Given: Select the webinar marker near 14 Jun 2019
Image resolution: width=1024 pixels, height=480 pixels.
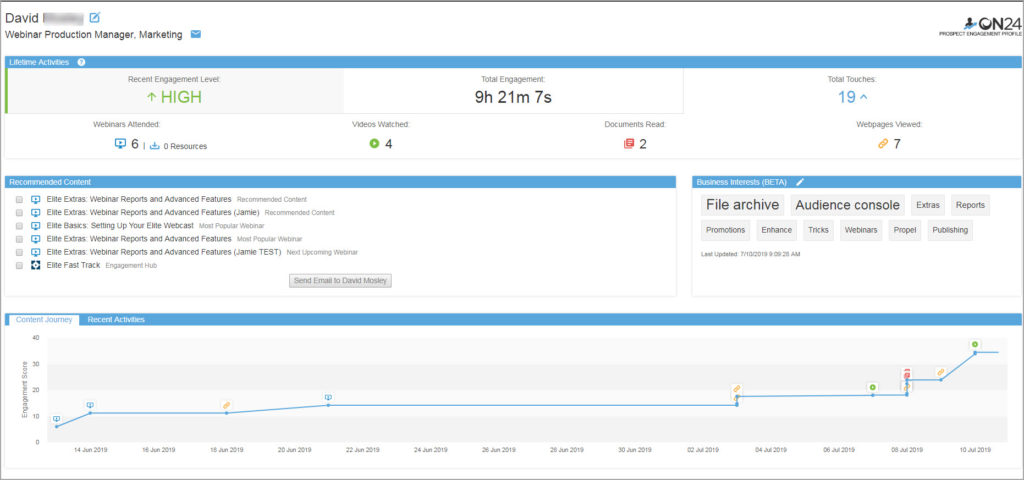Looking at the screenshot, I should pos(90,405).
